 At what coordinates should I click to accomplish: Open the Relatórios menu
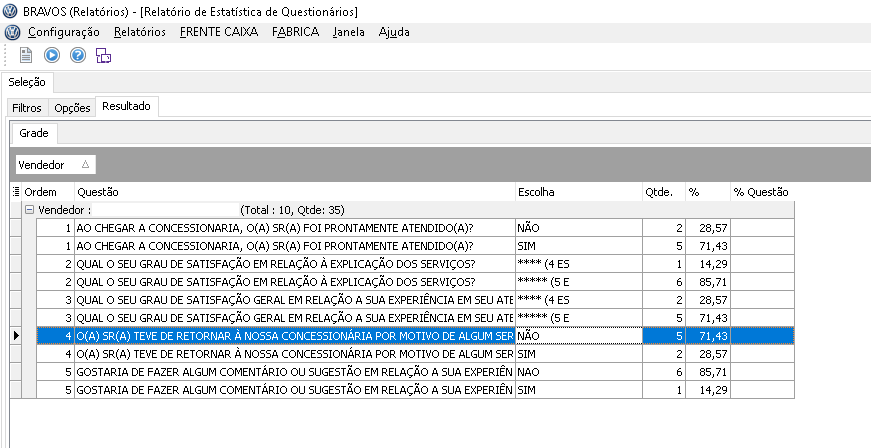point(140,32)
